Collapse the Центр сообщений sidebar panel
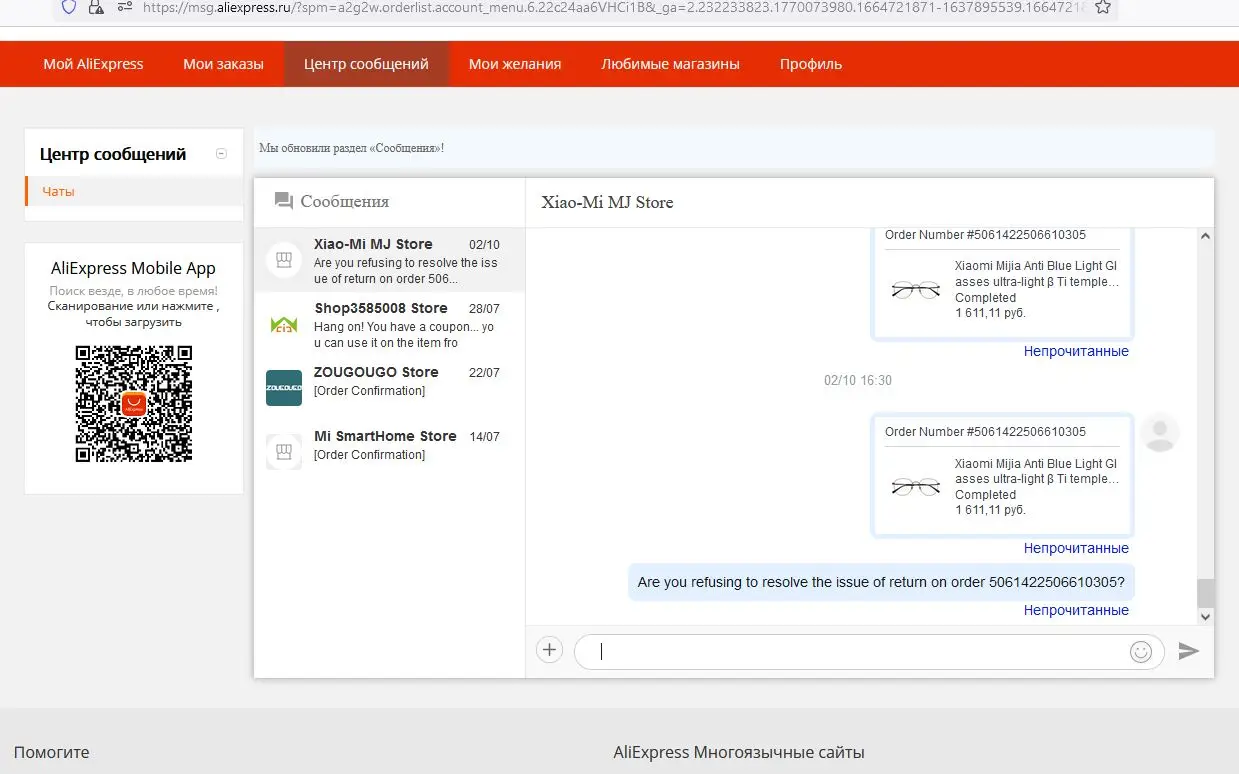The height and width of the screenshot is (774, 1239). 221,154
